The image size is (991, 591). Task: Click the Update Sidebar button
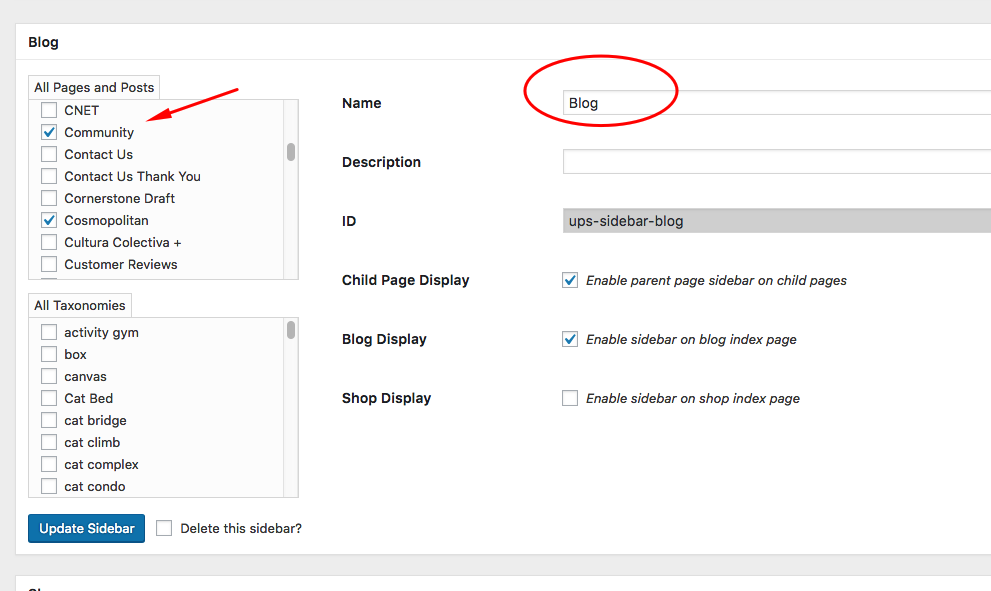(x=87, y=528)
